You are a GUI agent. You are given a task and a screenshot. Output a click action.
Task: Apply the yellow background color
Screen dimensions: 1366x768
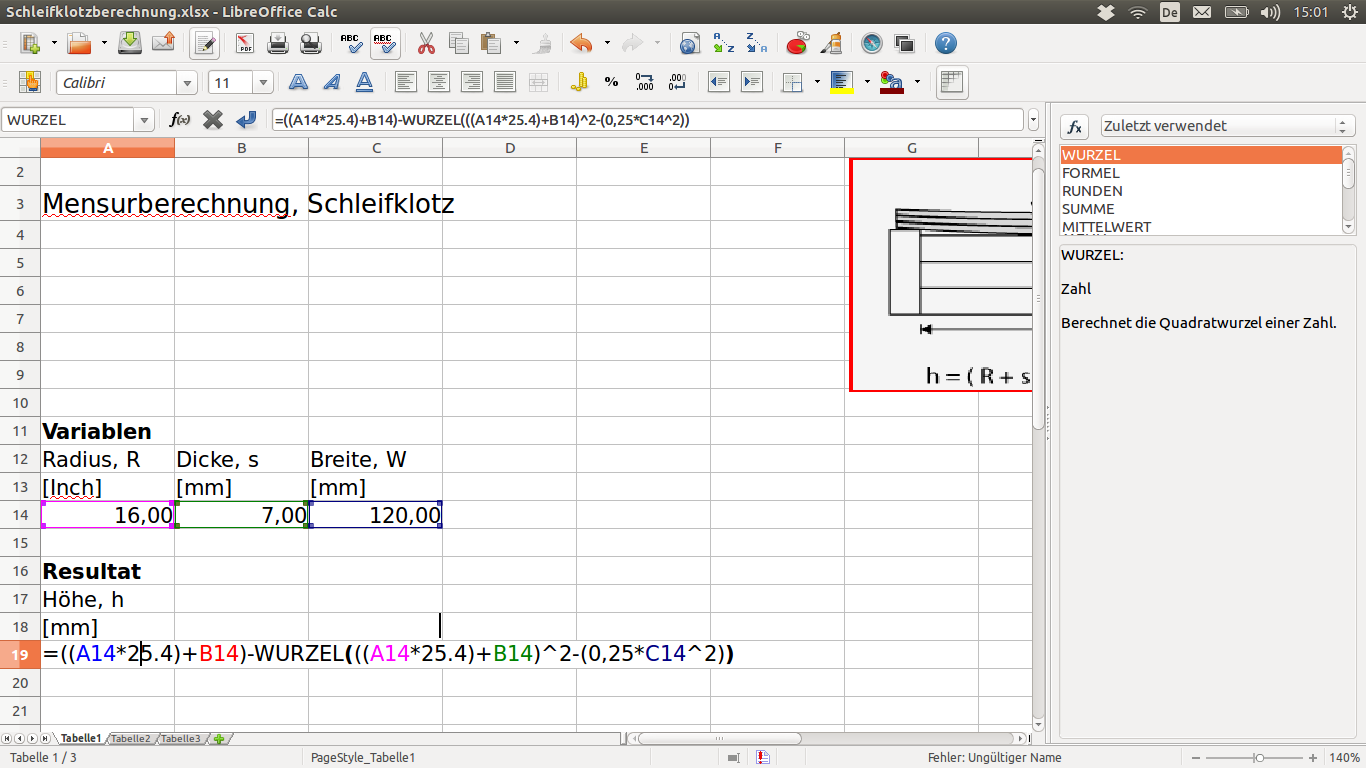click(840, 83)
